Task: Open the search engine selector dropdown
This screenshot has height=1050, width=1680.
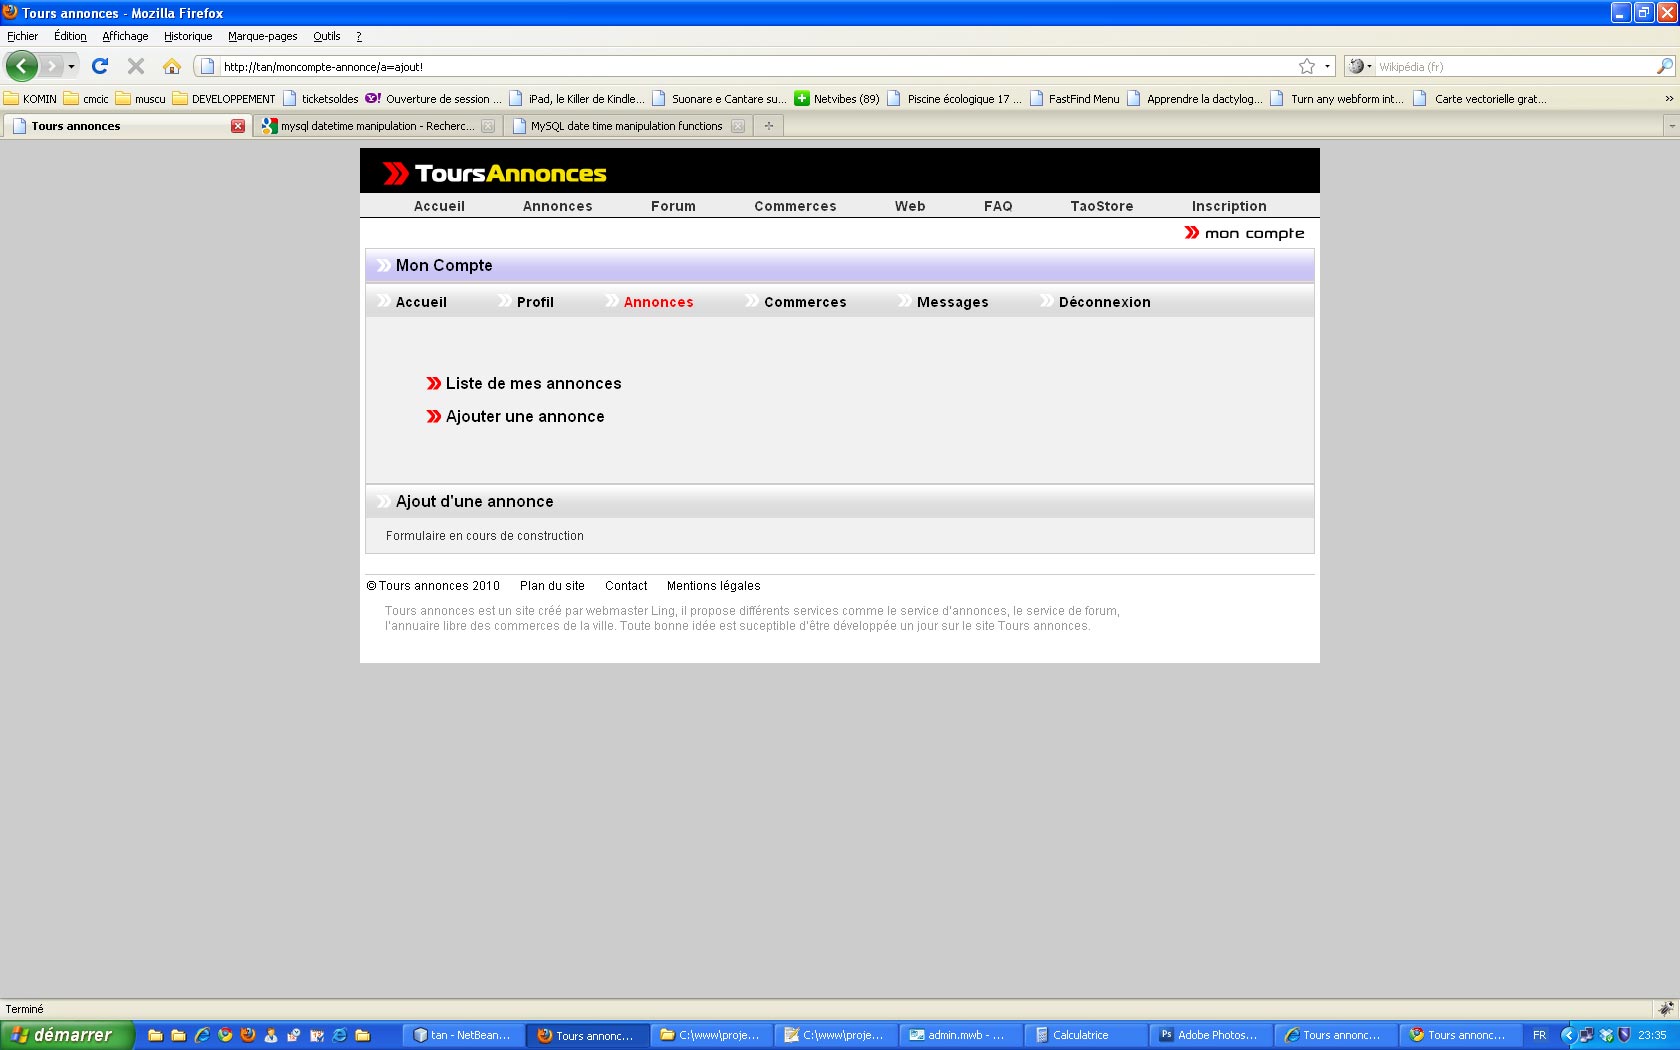Action: pos(1360,66)
